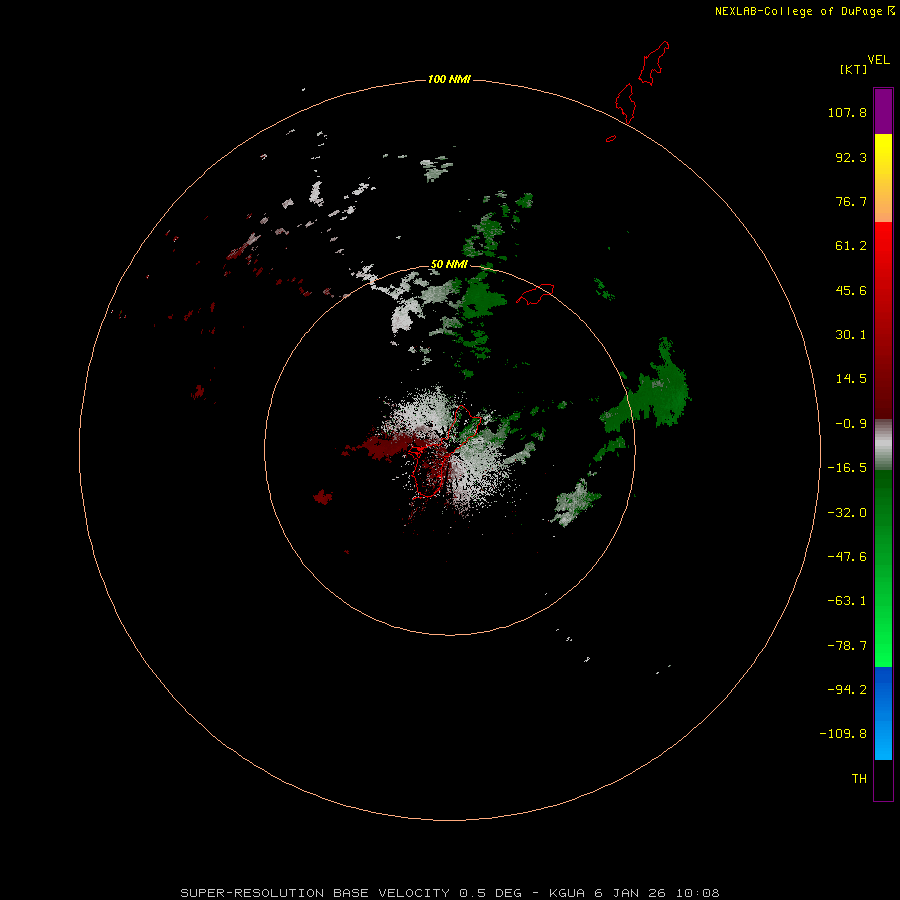
Task: Click the 76.7 velocity scale label
Action: pyautogui.click(x=851, y=201)
